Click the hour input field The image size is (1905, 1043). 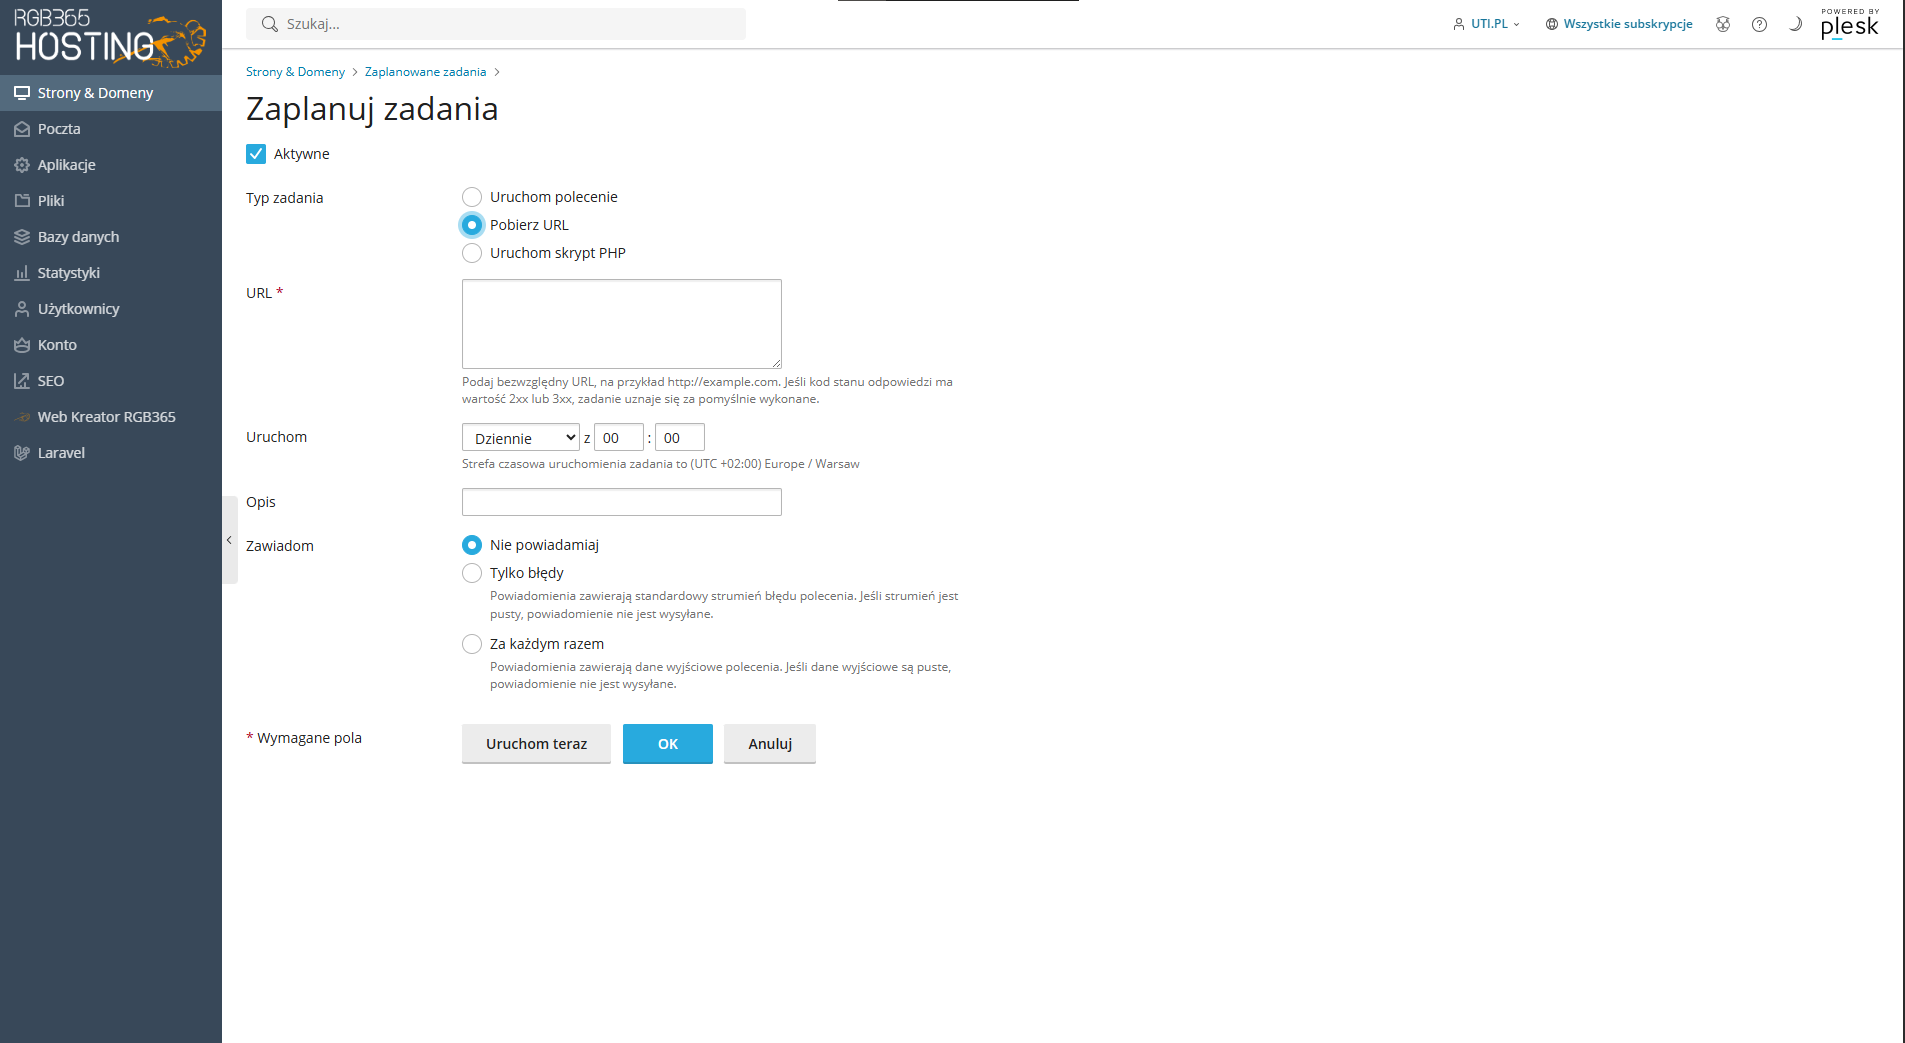click(x=619, y=438)
